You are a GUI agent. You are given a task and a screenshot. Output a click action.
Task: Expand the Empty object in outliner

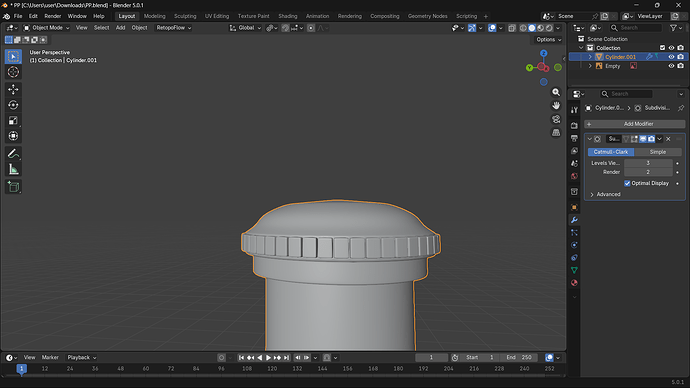click(591, 66)
